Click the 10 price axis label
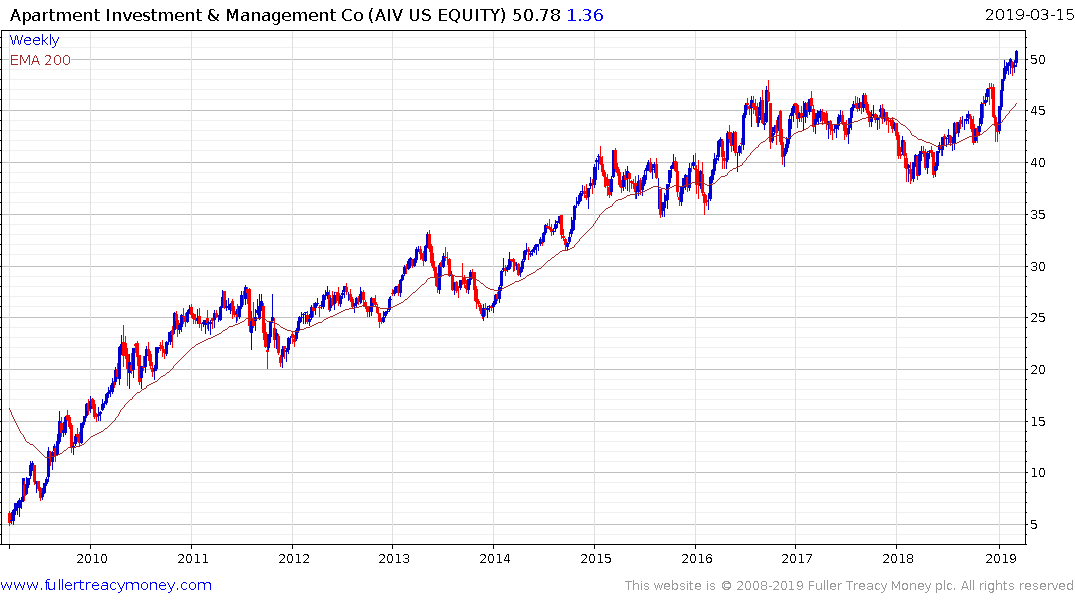The height and width of the screenshot is (600, 1075). pos(1038,472)
